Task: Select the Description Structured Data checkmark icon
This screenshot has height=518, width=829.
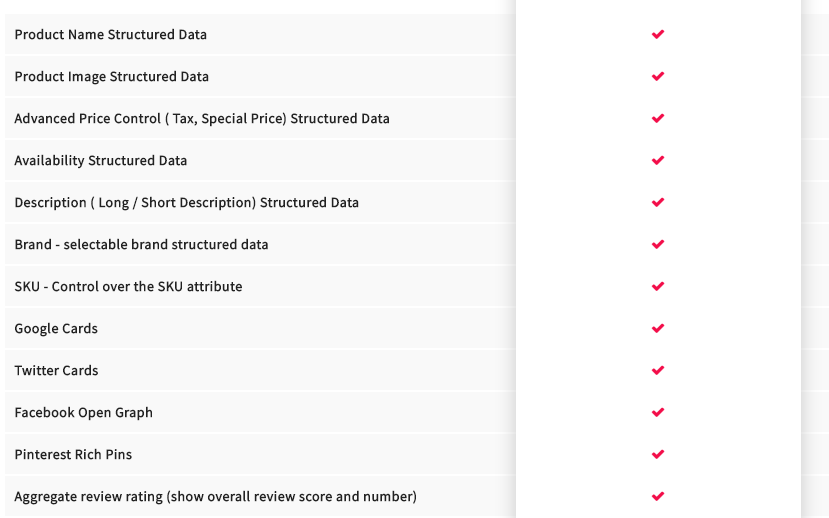Action: coord(658,202)
